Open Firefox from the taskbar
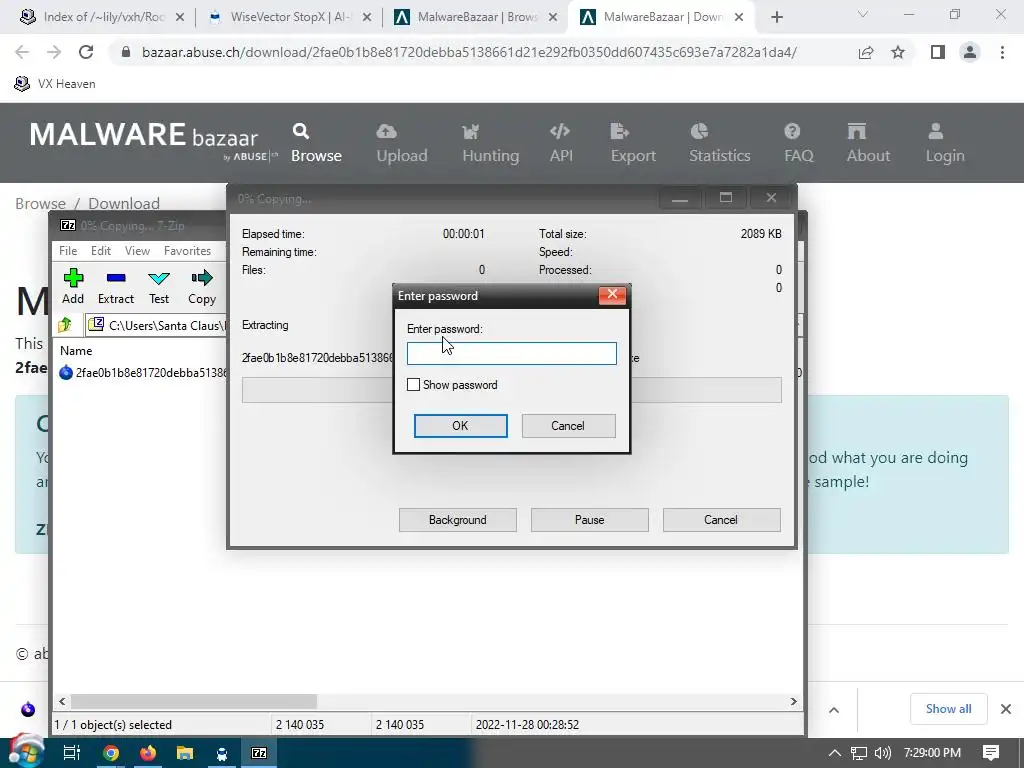The image size is (1024, 768). pos(148,753)
